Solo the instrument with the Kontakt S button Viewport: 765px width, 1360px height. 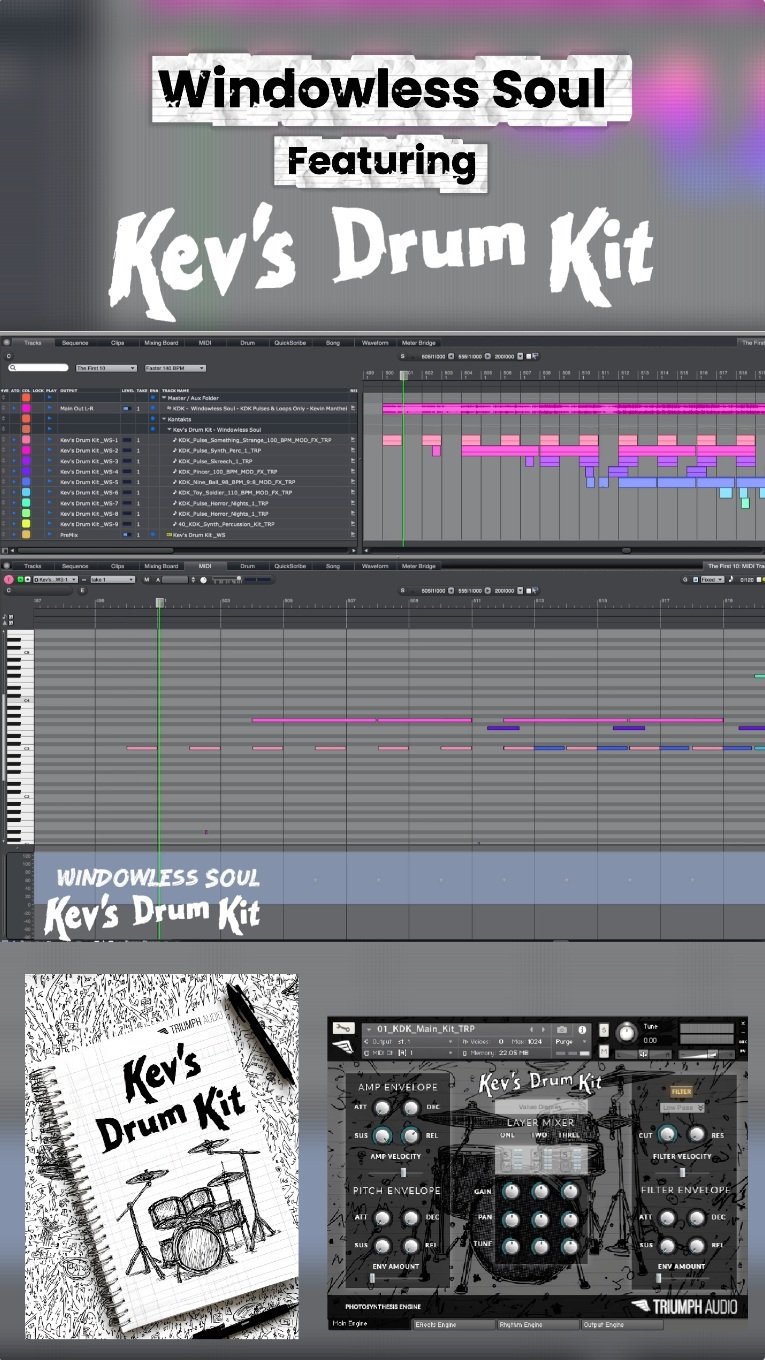[x=604, y=1030]
